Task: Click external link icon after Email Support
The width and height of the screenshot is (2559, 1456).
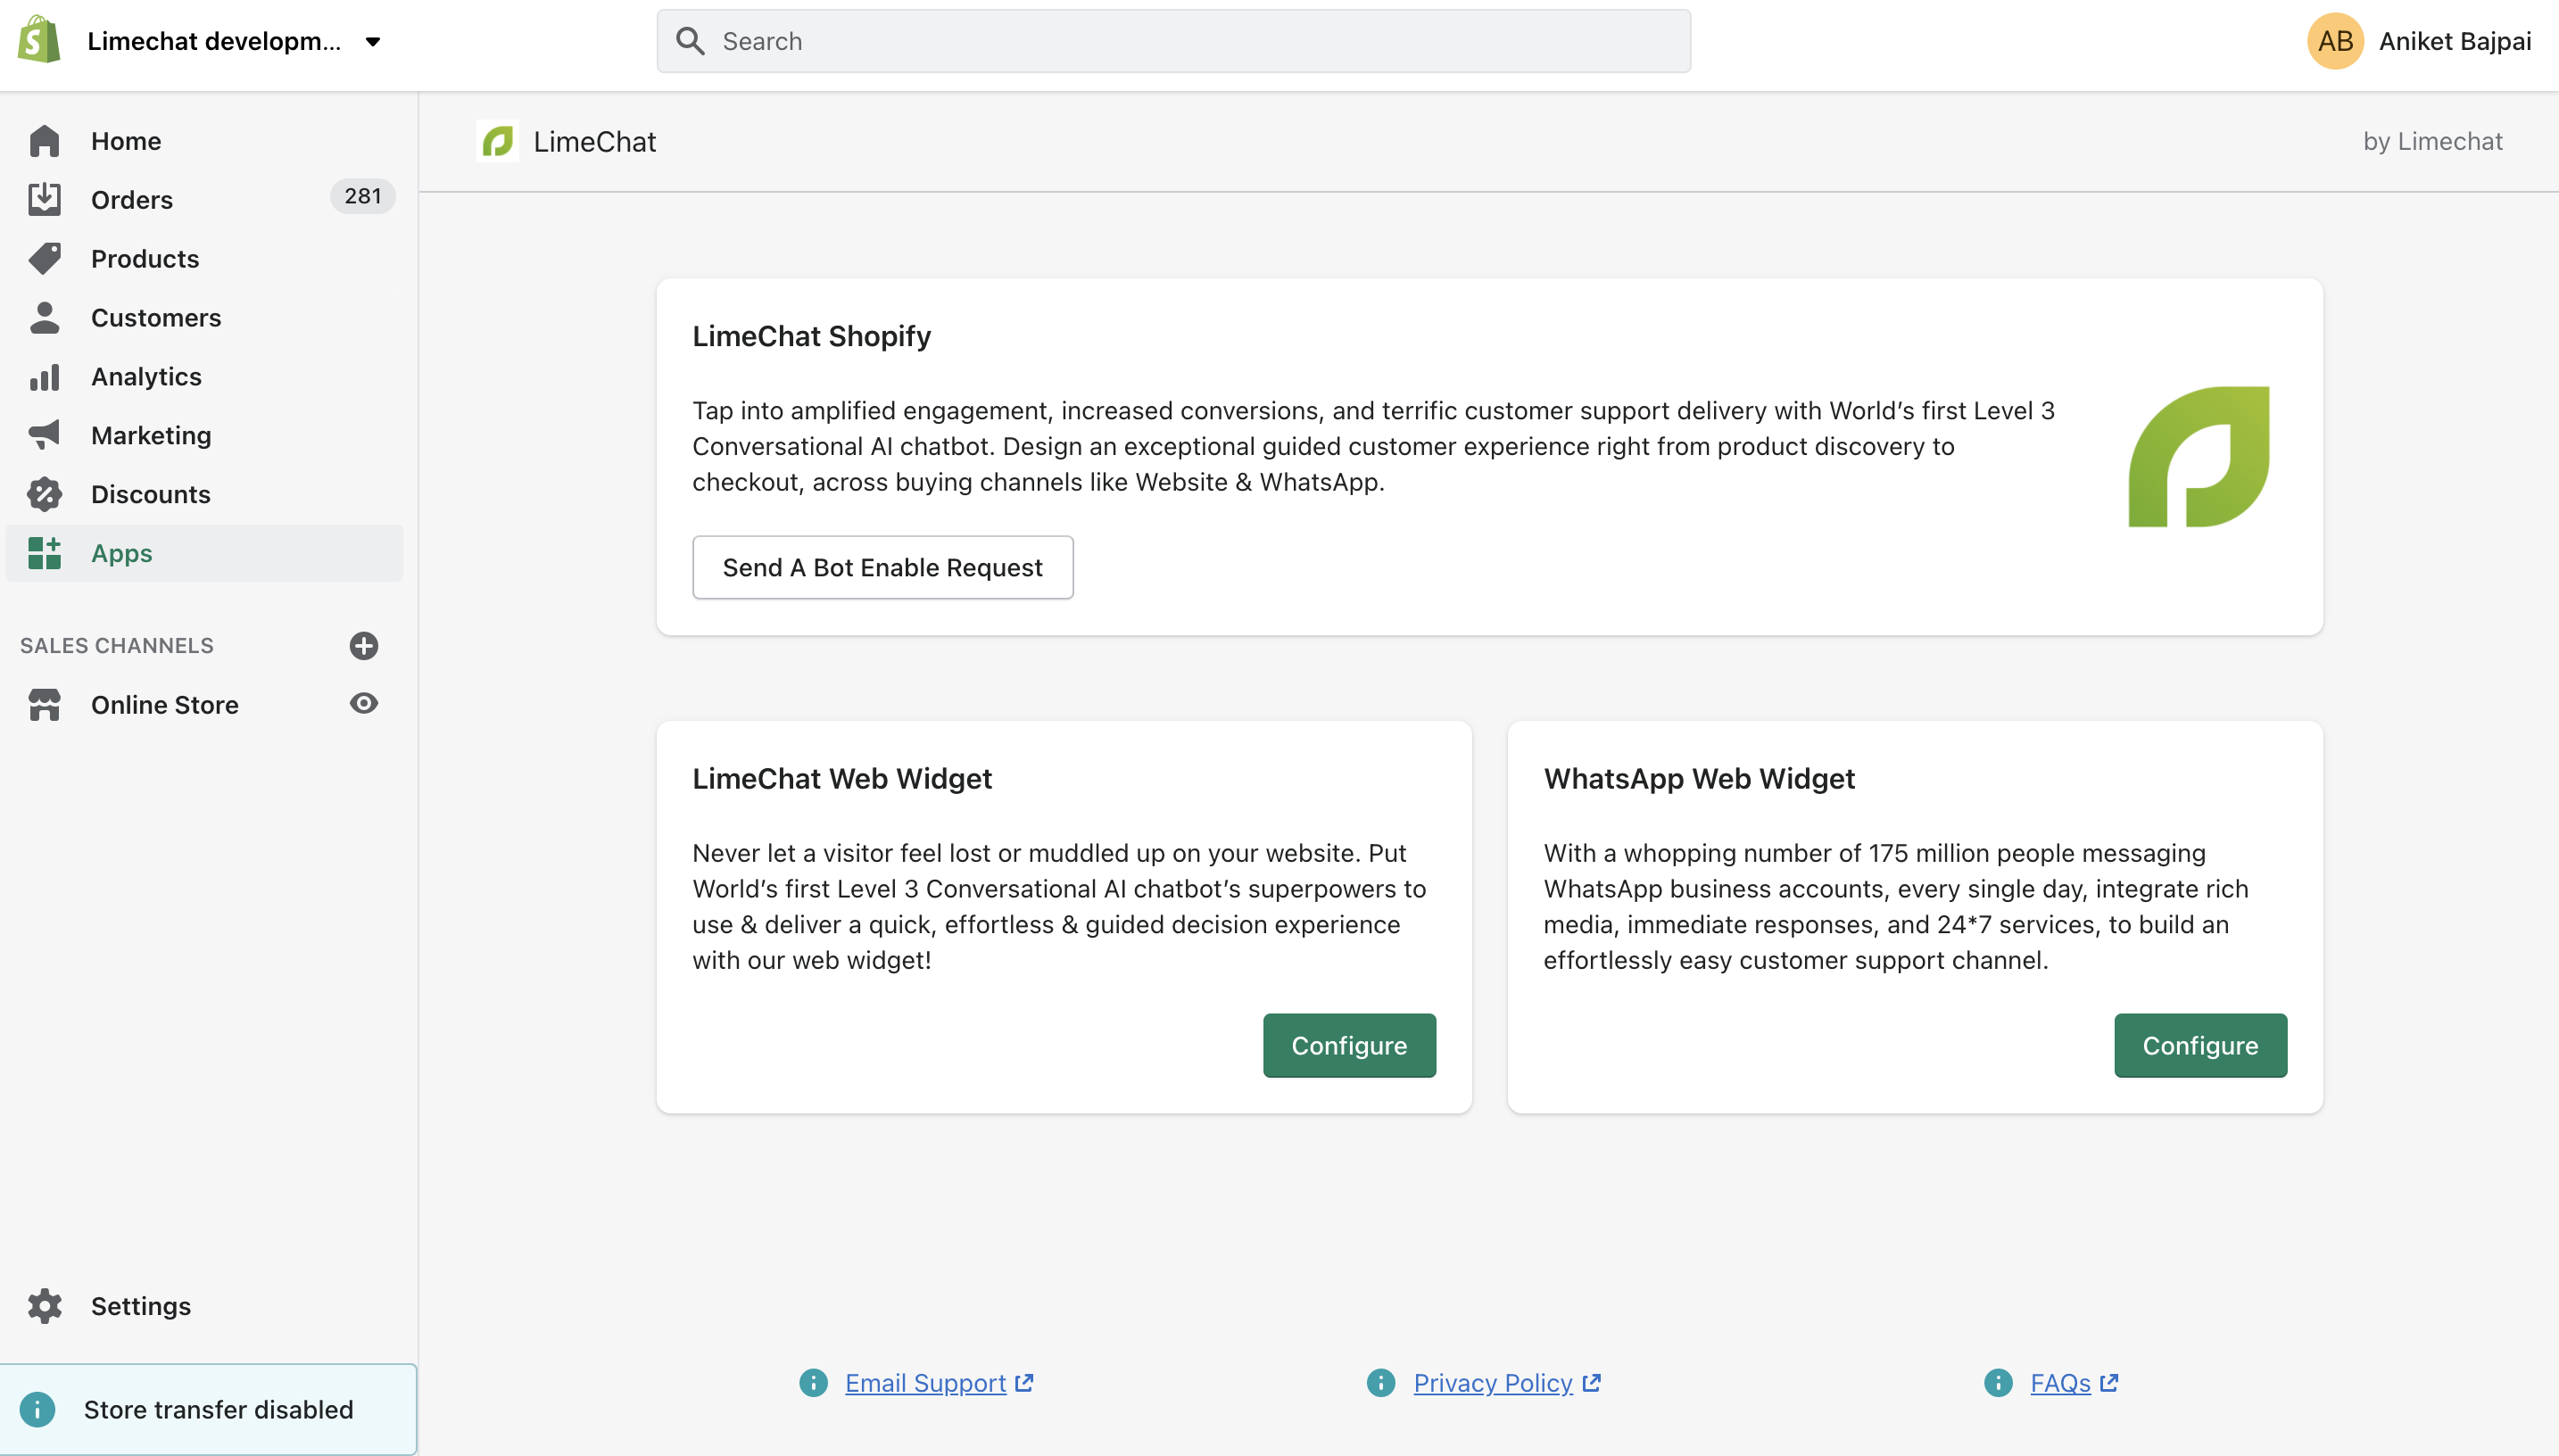Action: 1024,1383
